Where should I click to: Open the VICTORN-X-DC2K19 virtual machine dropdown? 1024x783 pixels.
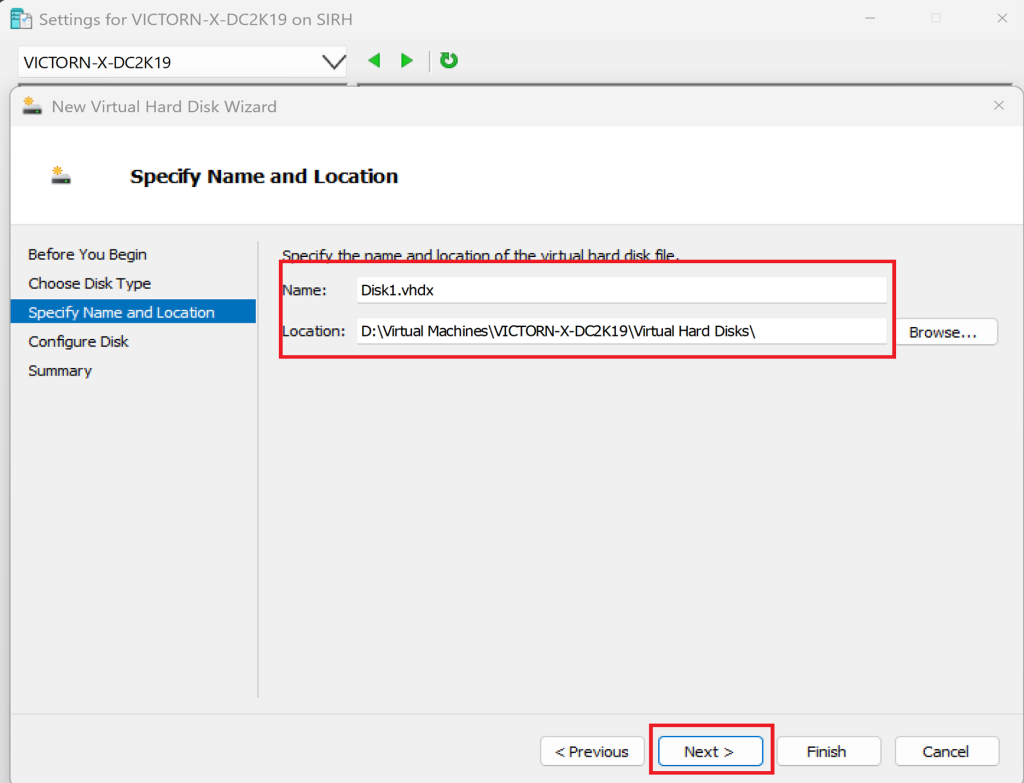[x=333, y=62]
